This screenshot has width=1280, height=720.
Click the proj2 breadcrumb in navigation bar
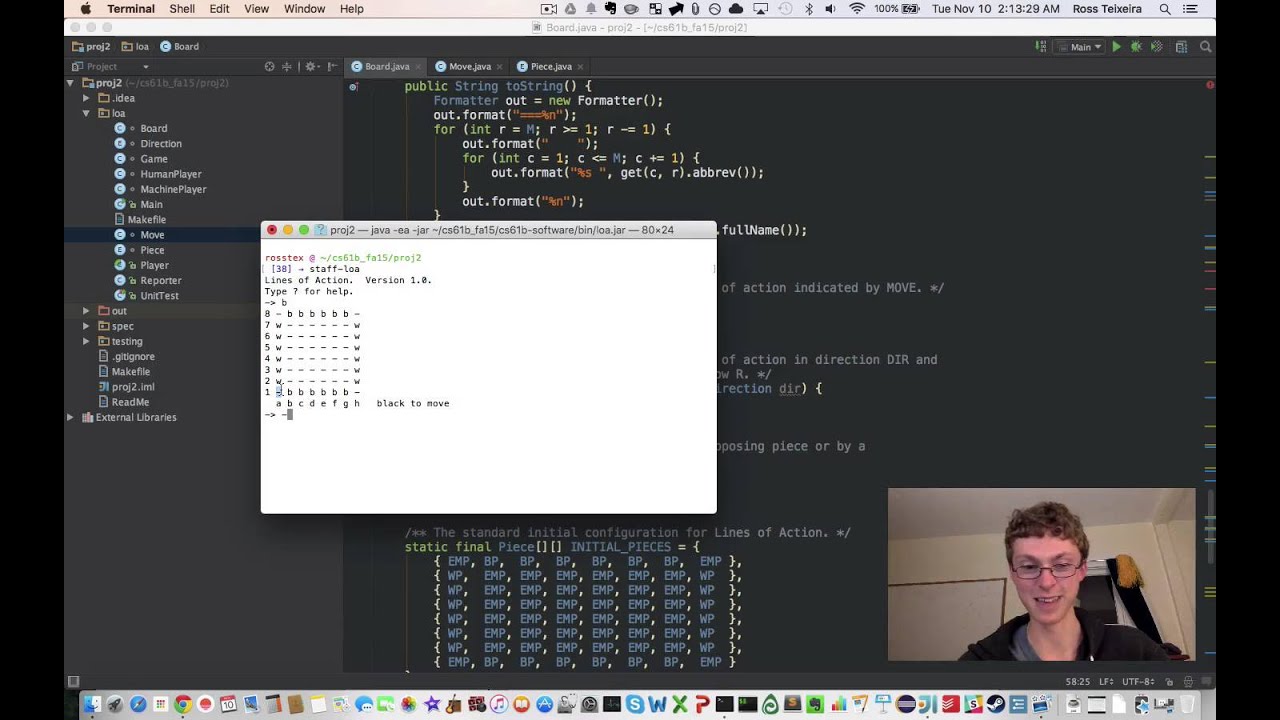pyautogui.click(x=91, y=47)
